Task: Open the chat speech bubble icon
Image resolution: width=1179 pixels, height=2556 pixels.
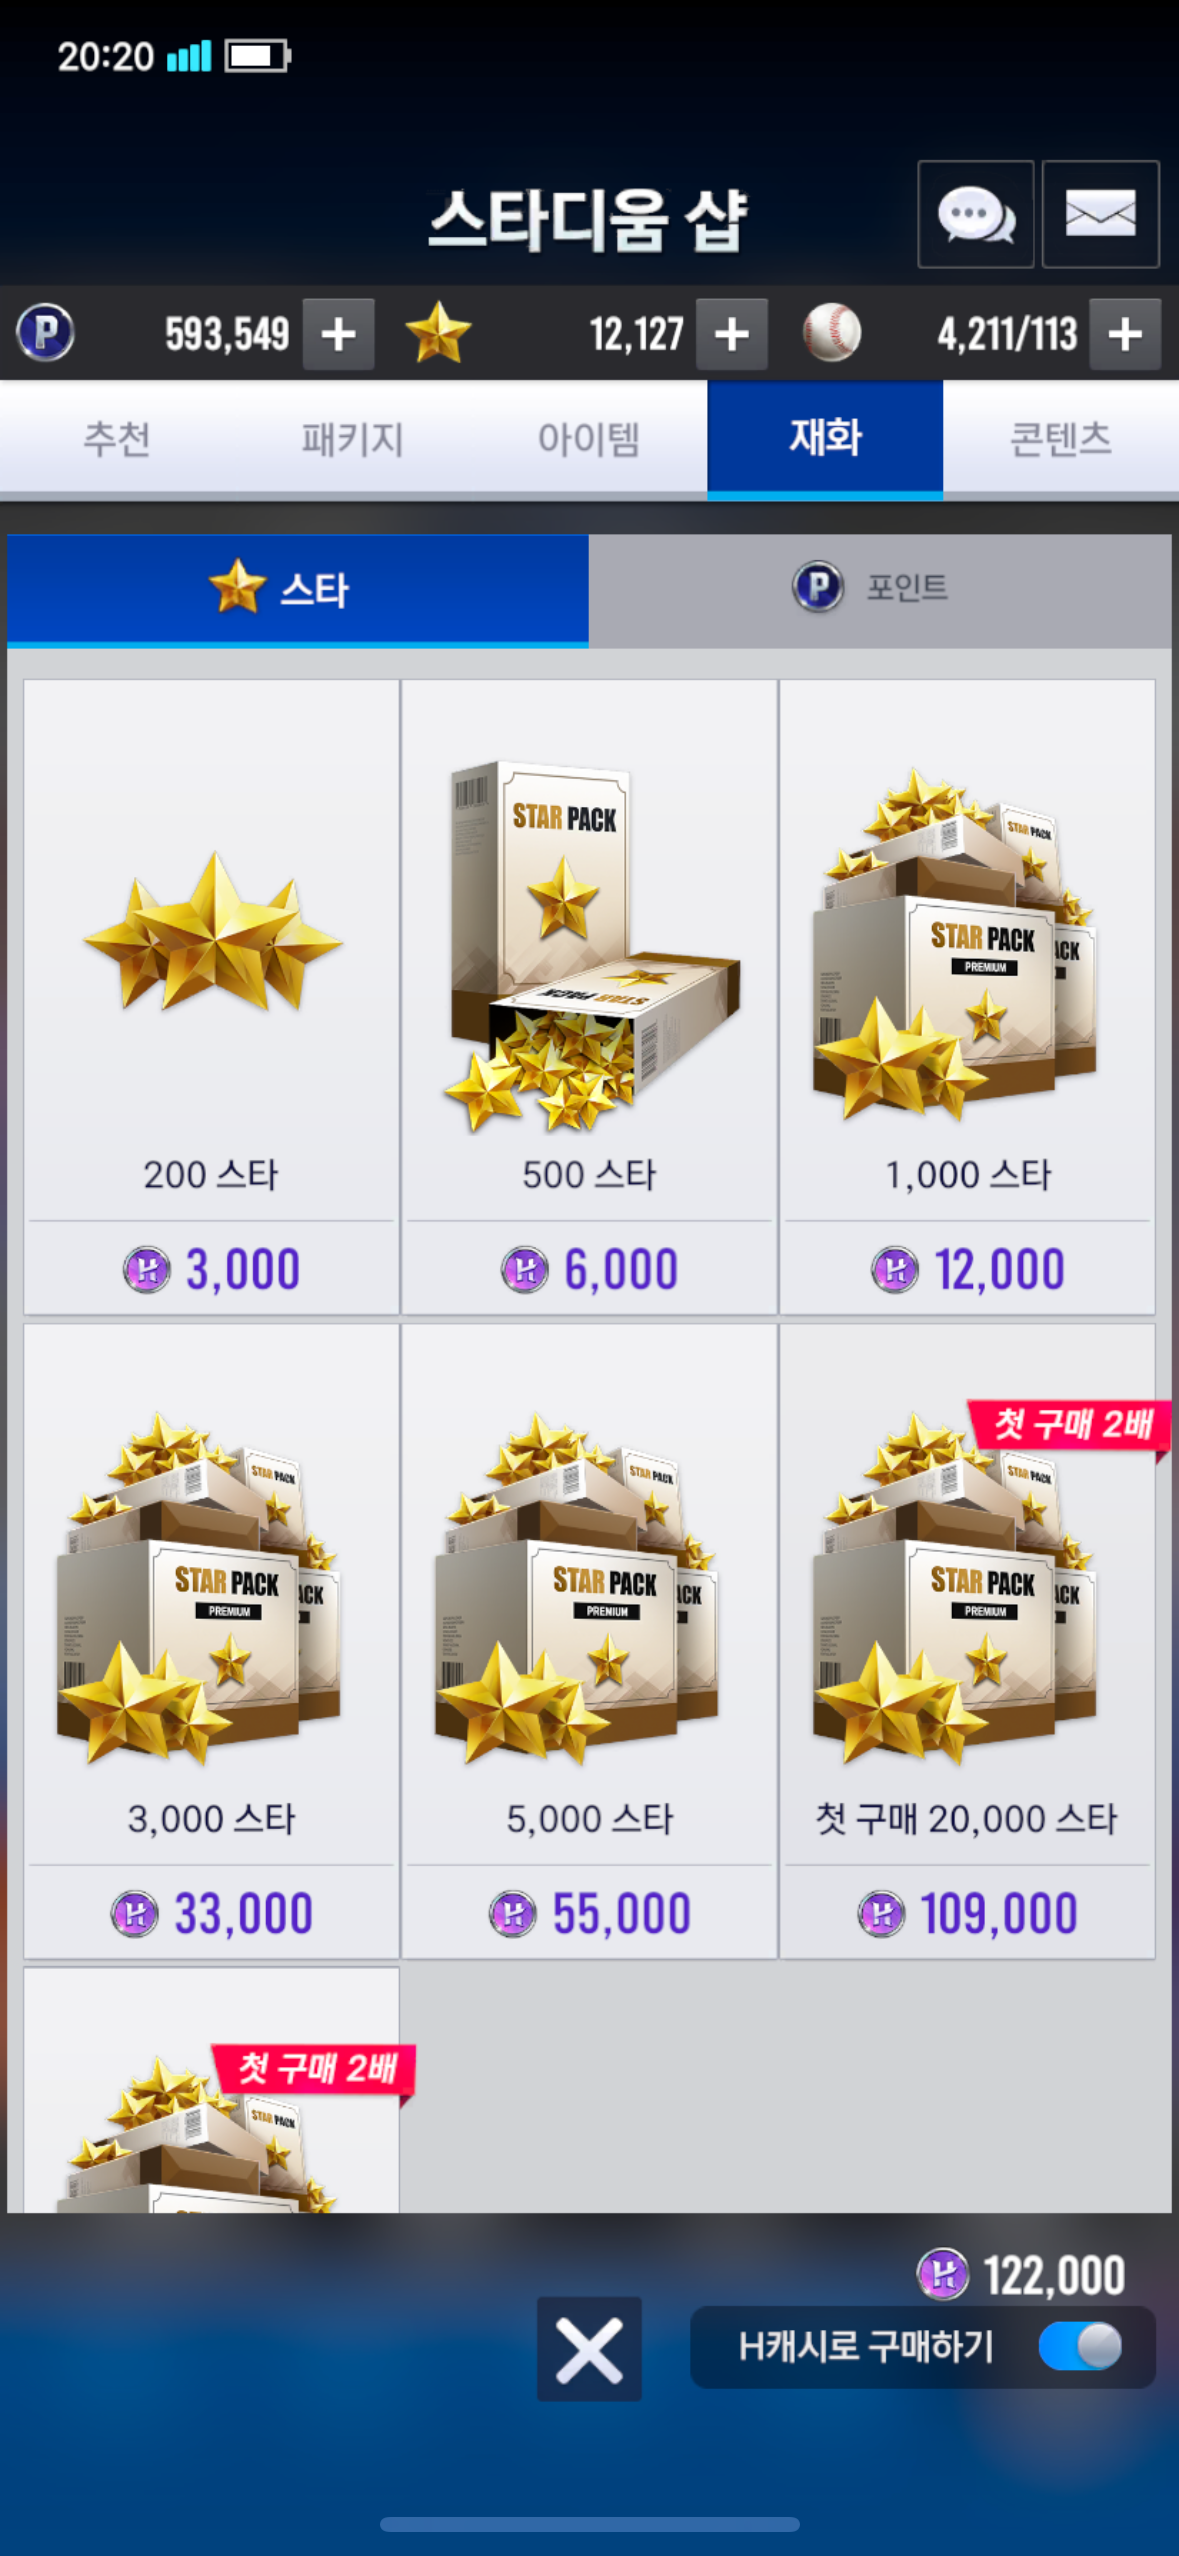Action: pyautogui.click(x=976, y=214)
